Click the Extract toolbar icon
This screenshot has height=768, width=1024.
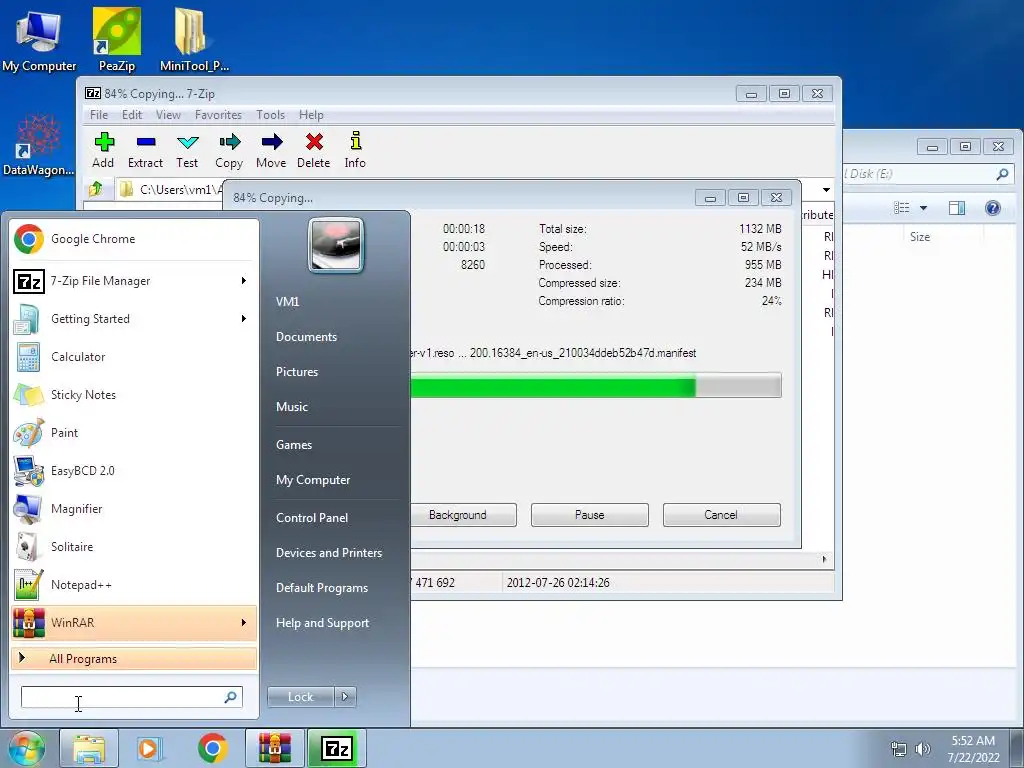point(145,150)
